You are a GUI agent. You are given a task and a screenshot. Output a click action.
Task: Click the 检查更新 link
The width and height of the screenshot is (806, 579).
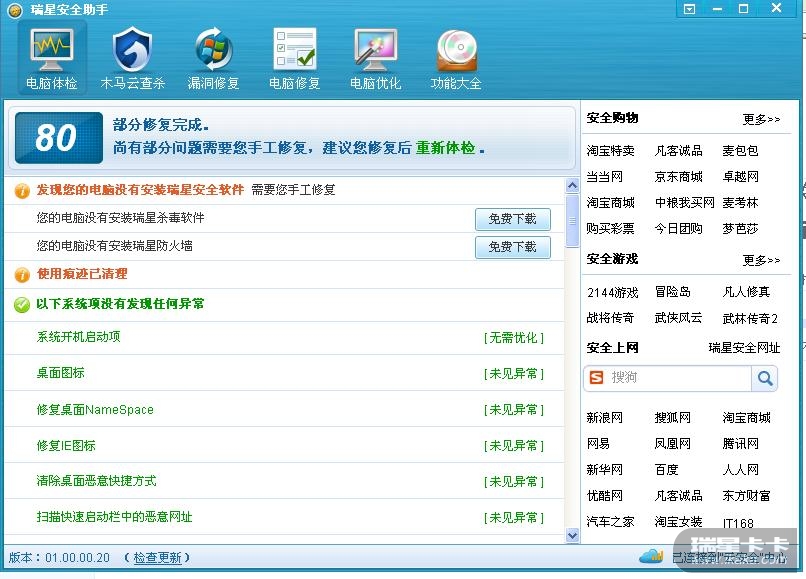(157, 557)
